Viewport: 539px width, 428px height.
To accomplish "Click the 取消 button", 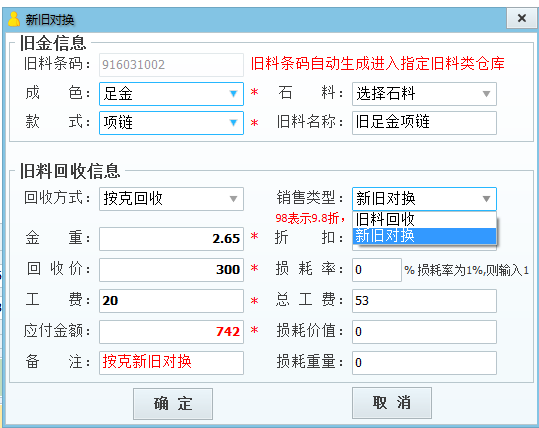I will tap(392, 403).
